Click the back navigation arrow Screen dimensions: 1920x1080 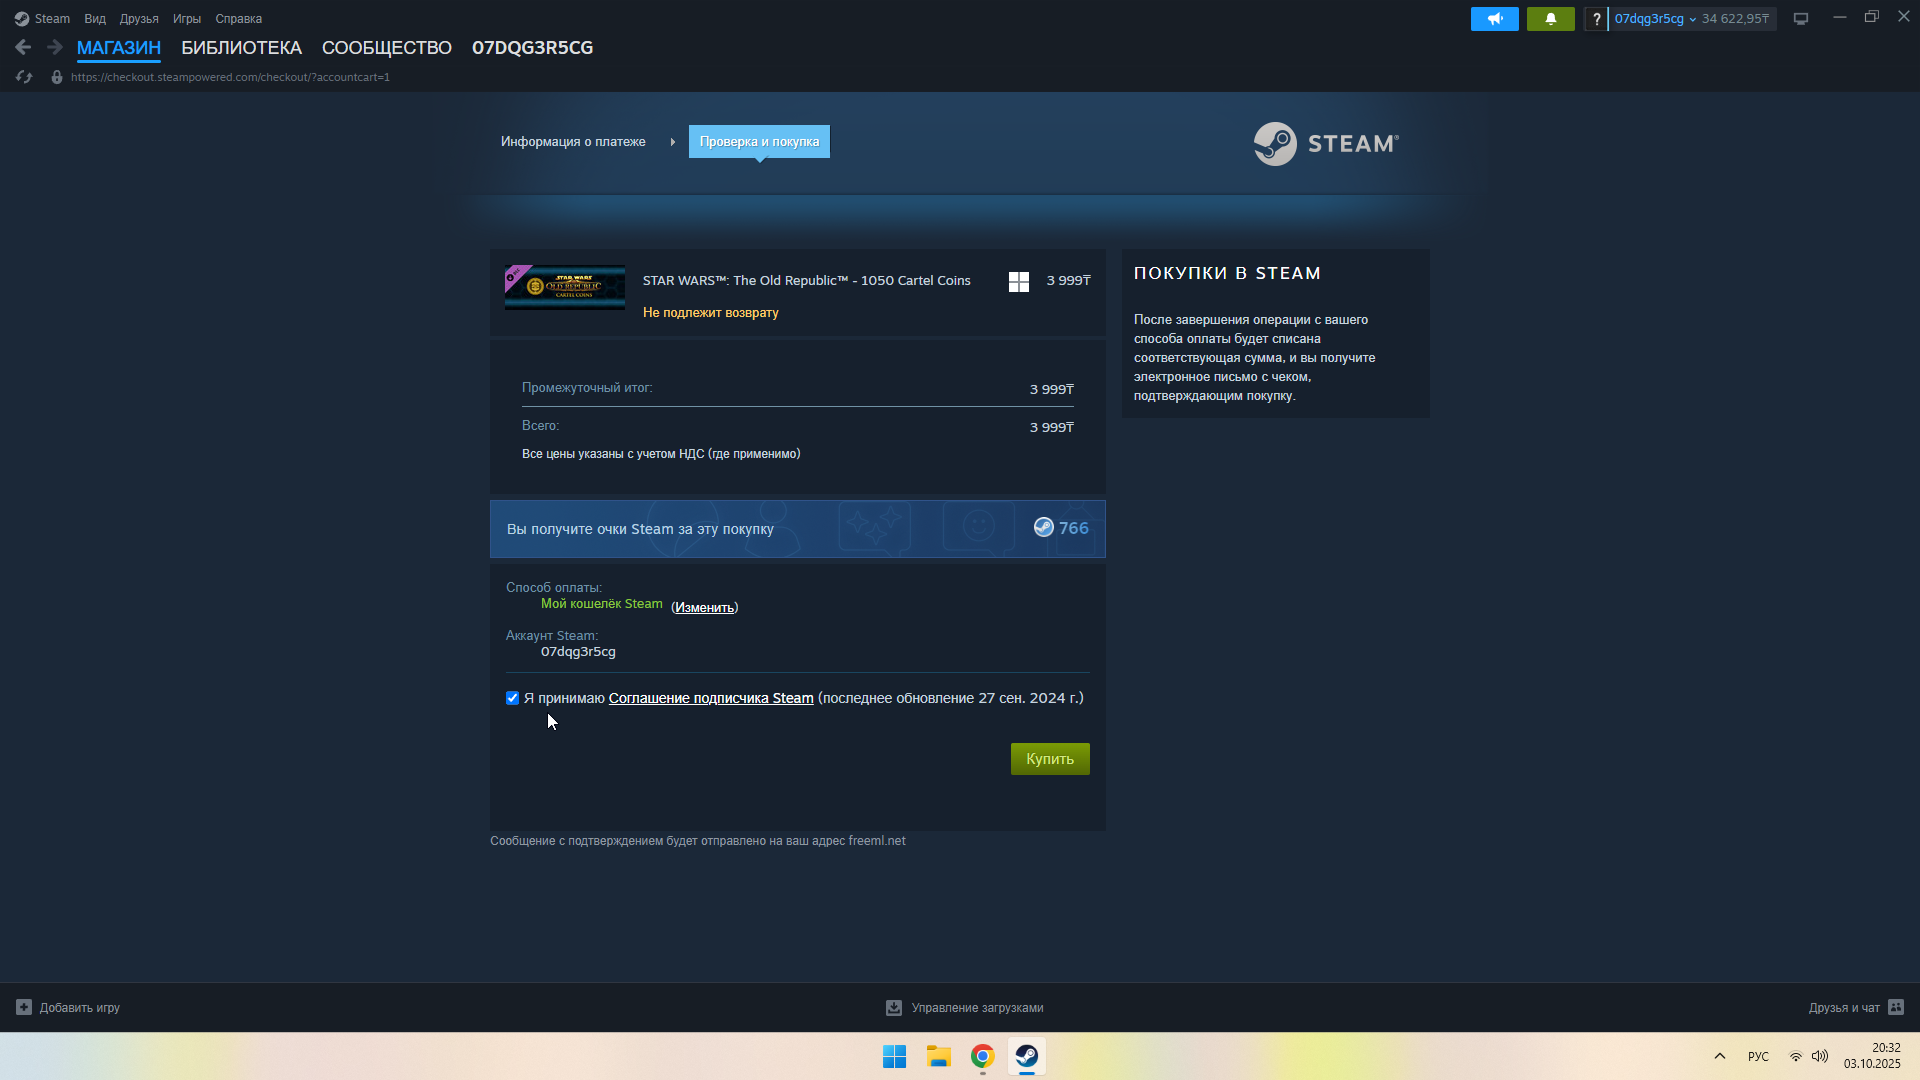click(x=23, y=47)
